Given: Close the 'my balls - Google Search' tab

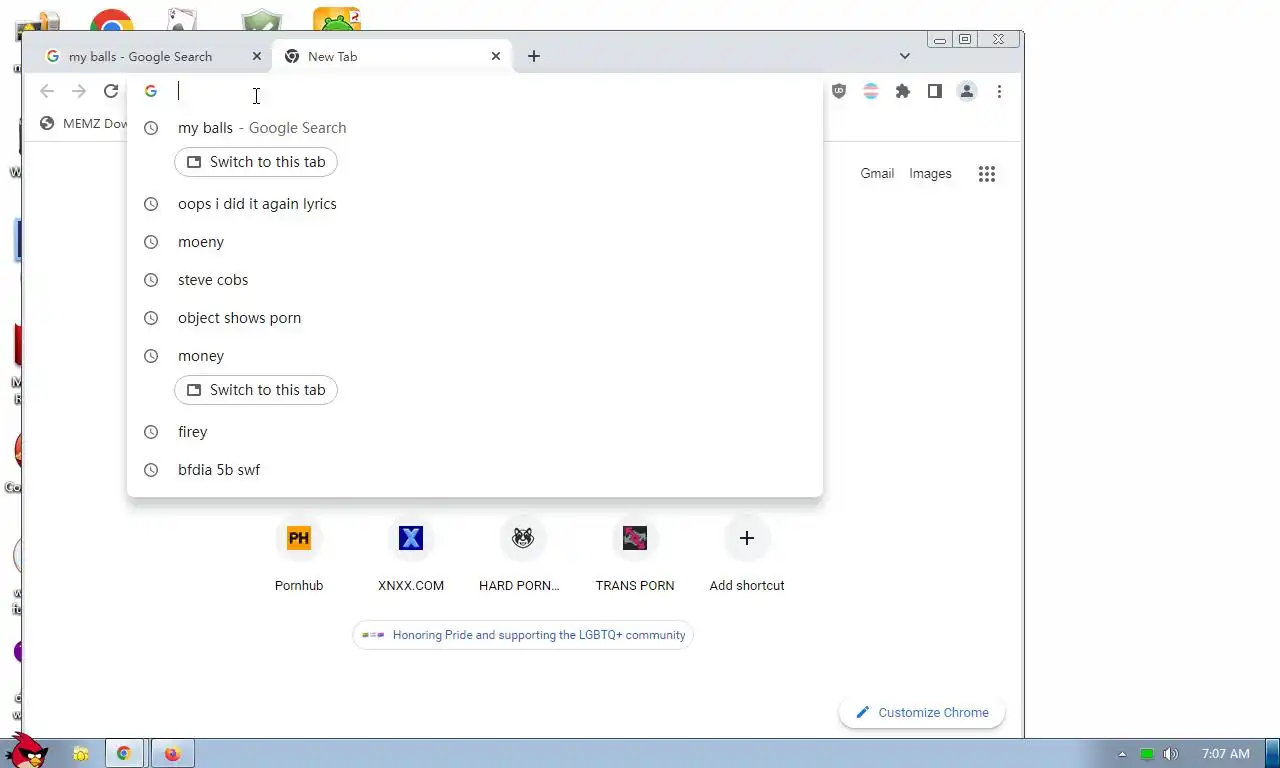Looking at the screenshot, I should click(257, 56).
